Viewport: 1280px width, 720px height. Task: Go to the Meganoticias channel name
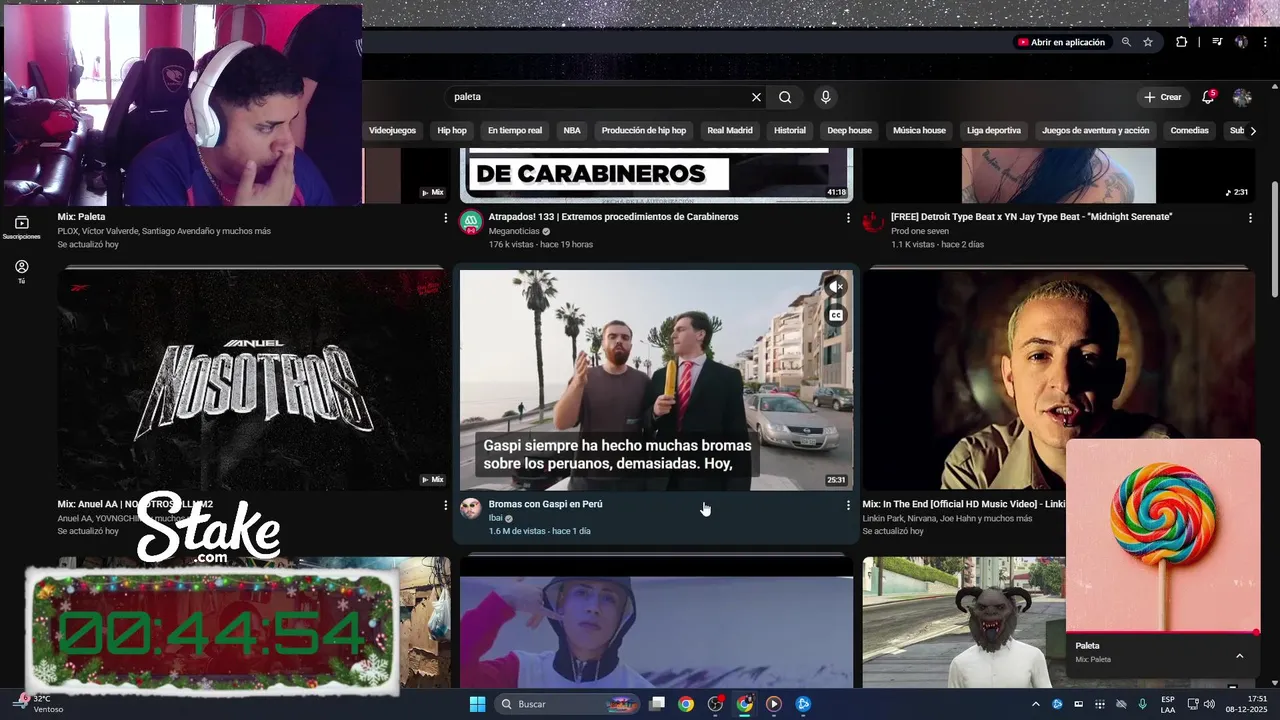[513, 231]
